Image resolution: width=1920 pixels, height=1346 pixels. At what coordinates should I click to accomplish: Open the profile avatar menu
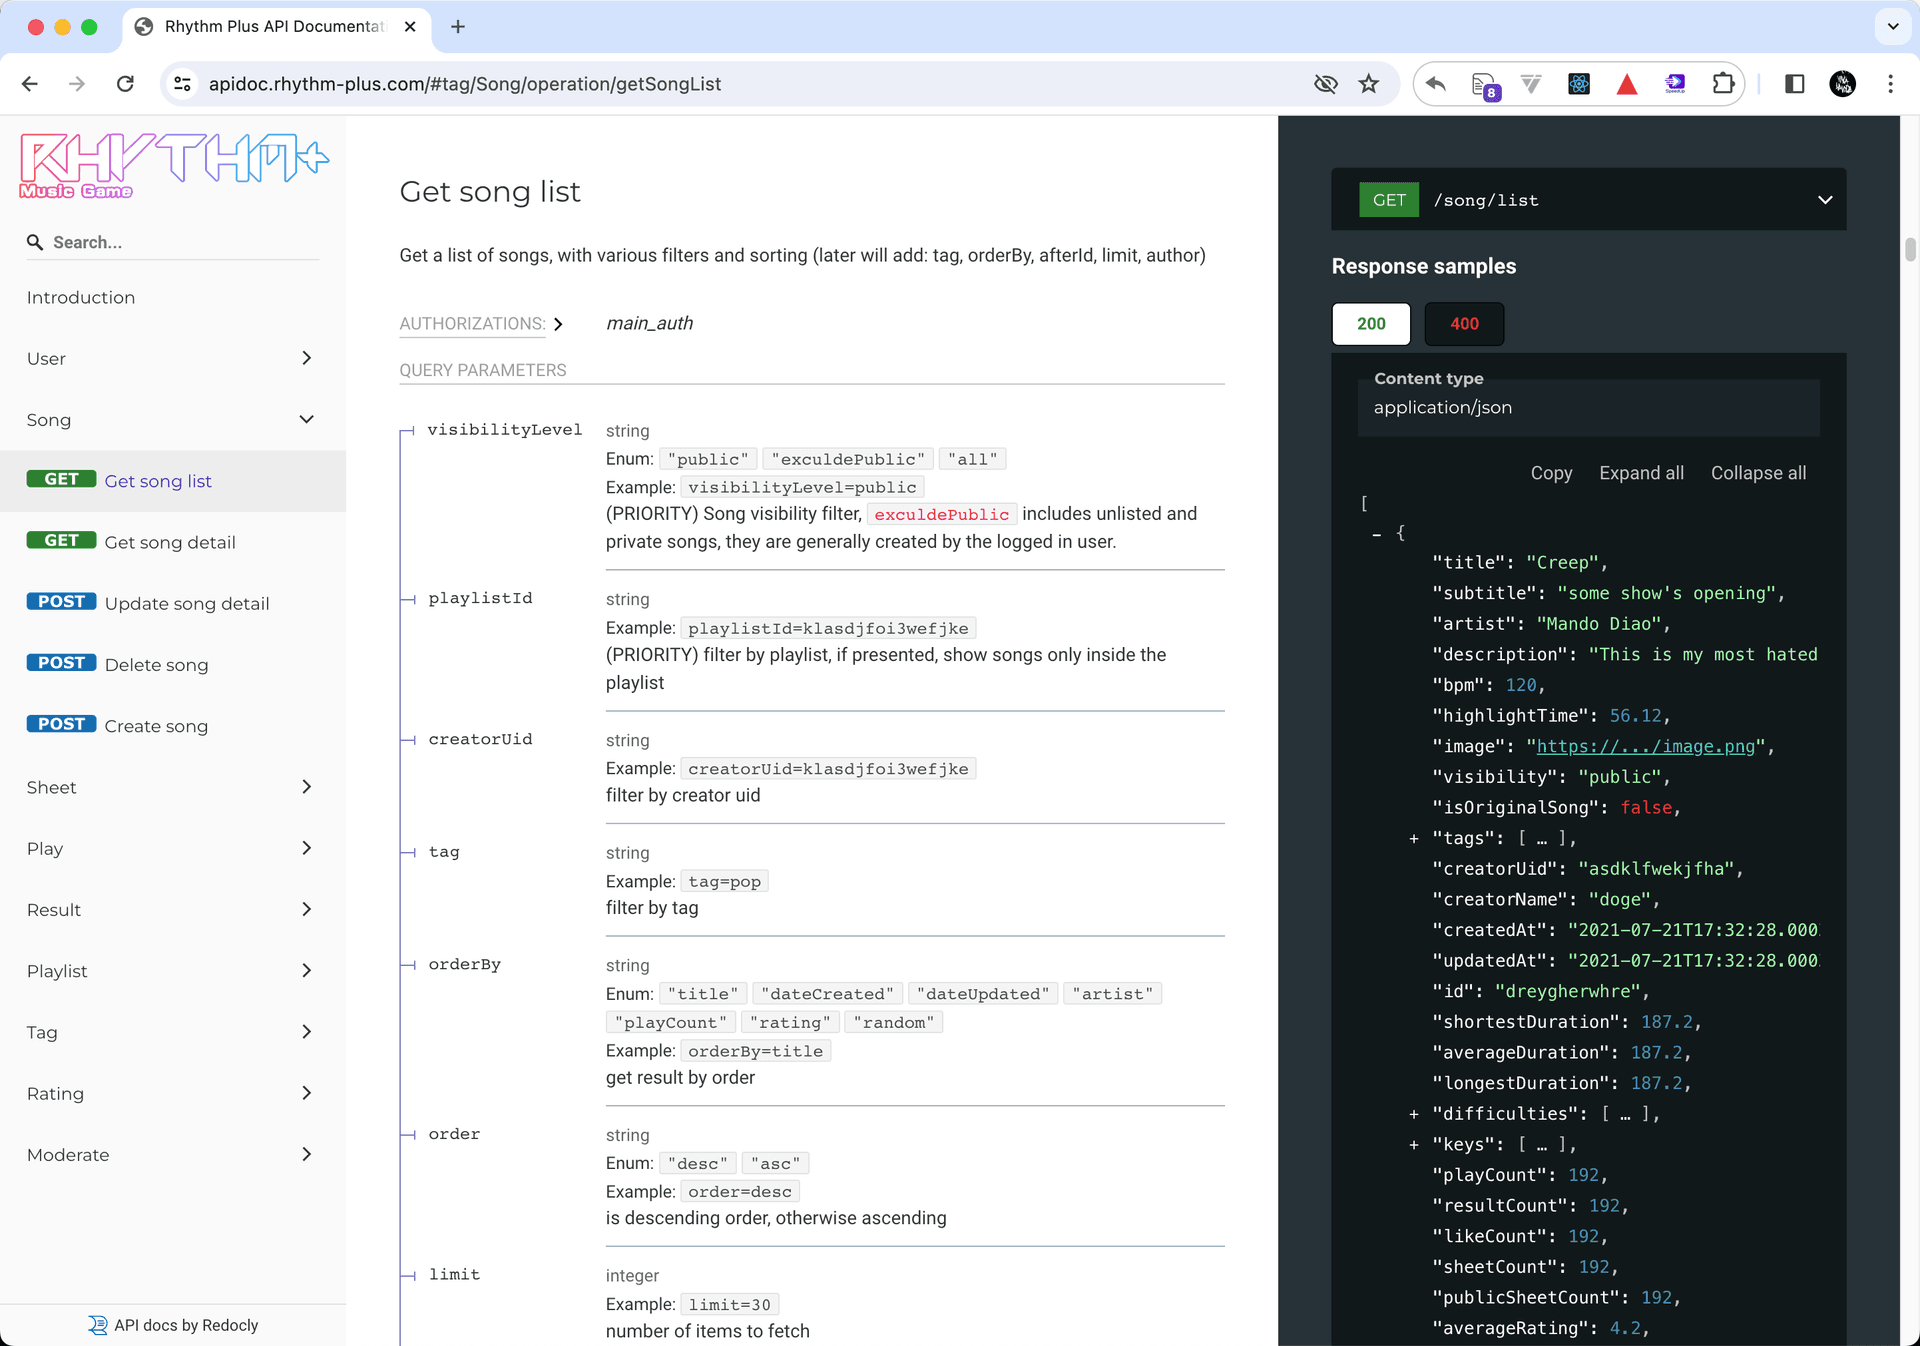[1843, 84]
